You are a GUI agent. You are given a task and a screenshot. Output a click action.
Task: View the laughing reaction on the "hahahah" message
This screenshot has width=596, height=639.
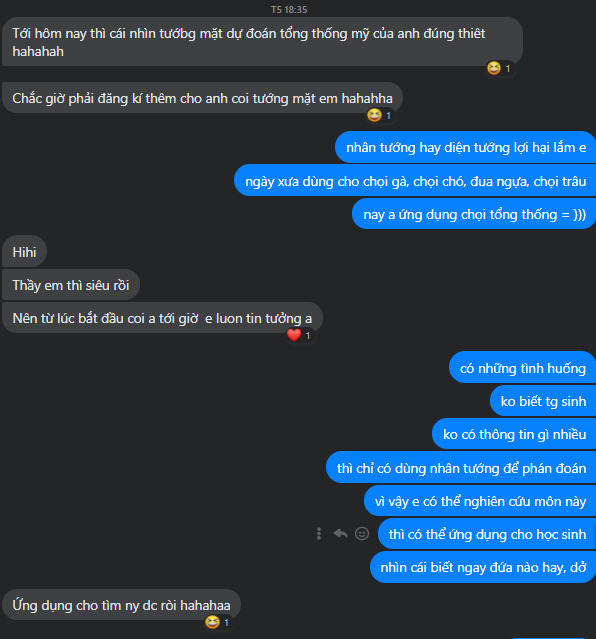pyautogui.click(x=499, y=68)
